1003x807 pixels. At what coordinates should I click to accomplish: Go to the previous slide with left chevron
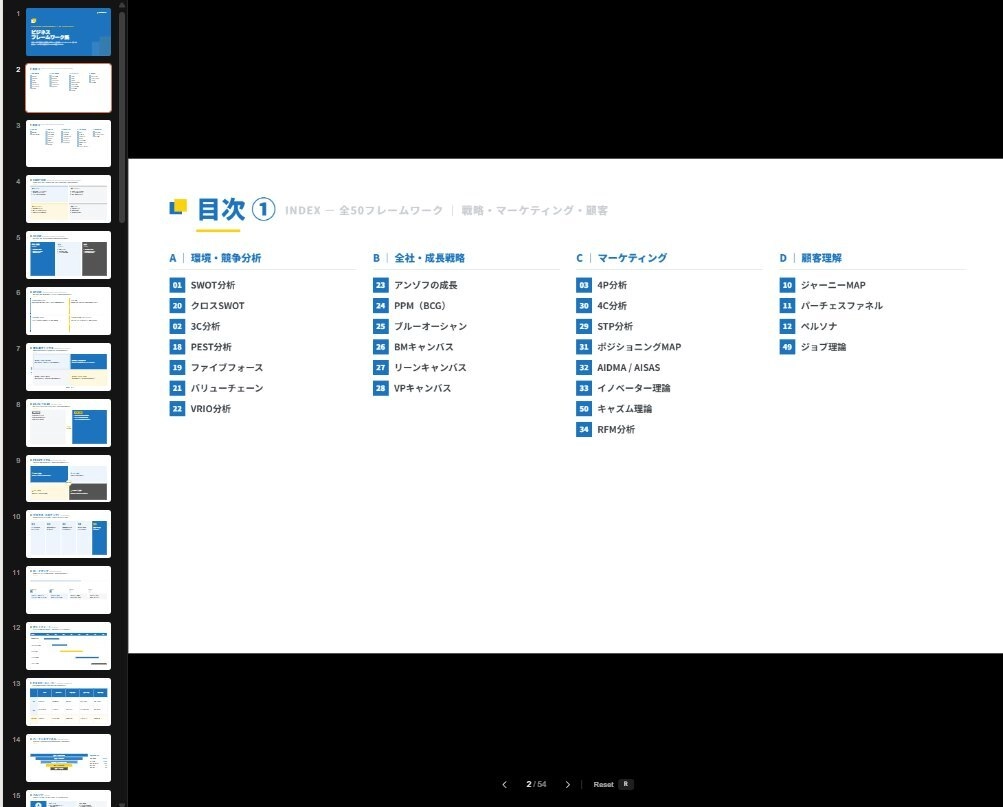[505, 785]
